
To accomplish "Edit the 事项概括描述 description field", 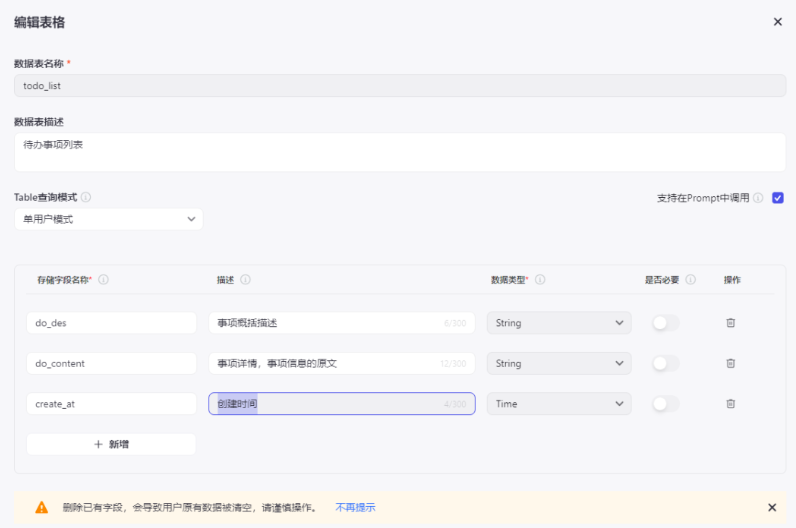I will [x=342, y=323].
